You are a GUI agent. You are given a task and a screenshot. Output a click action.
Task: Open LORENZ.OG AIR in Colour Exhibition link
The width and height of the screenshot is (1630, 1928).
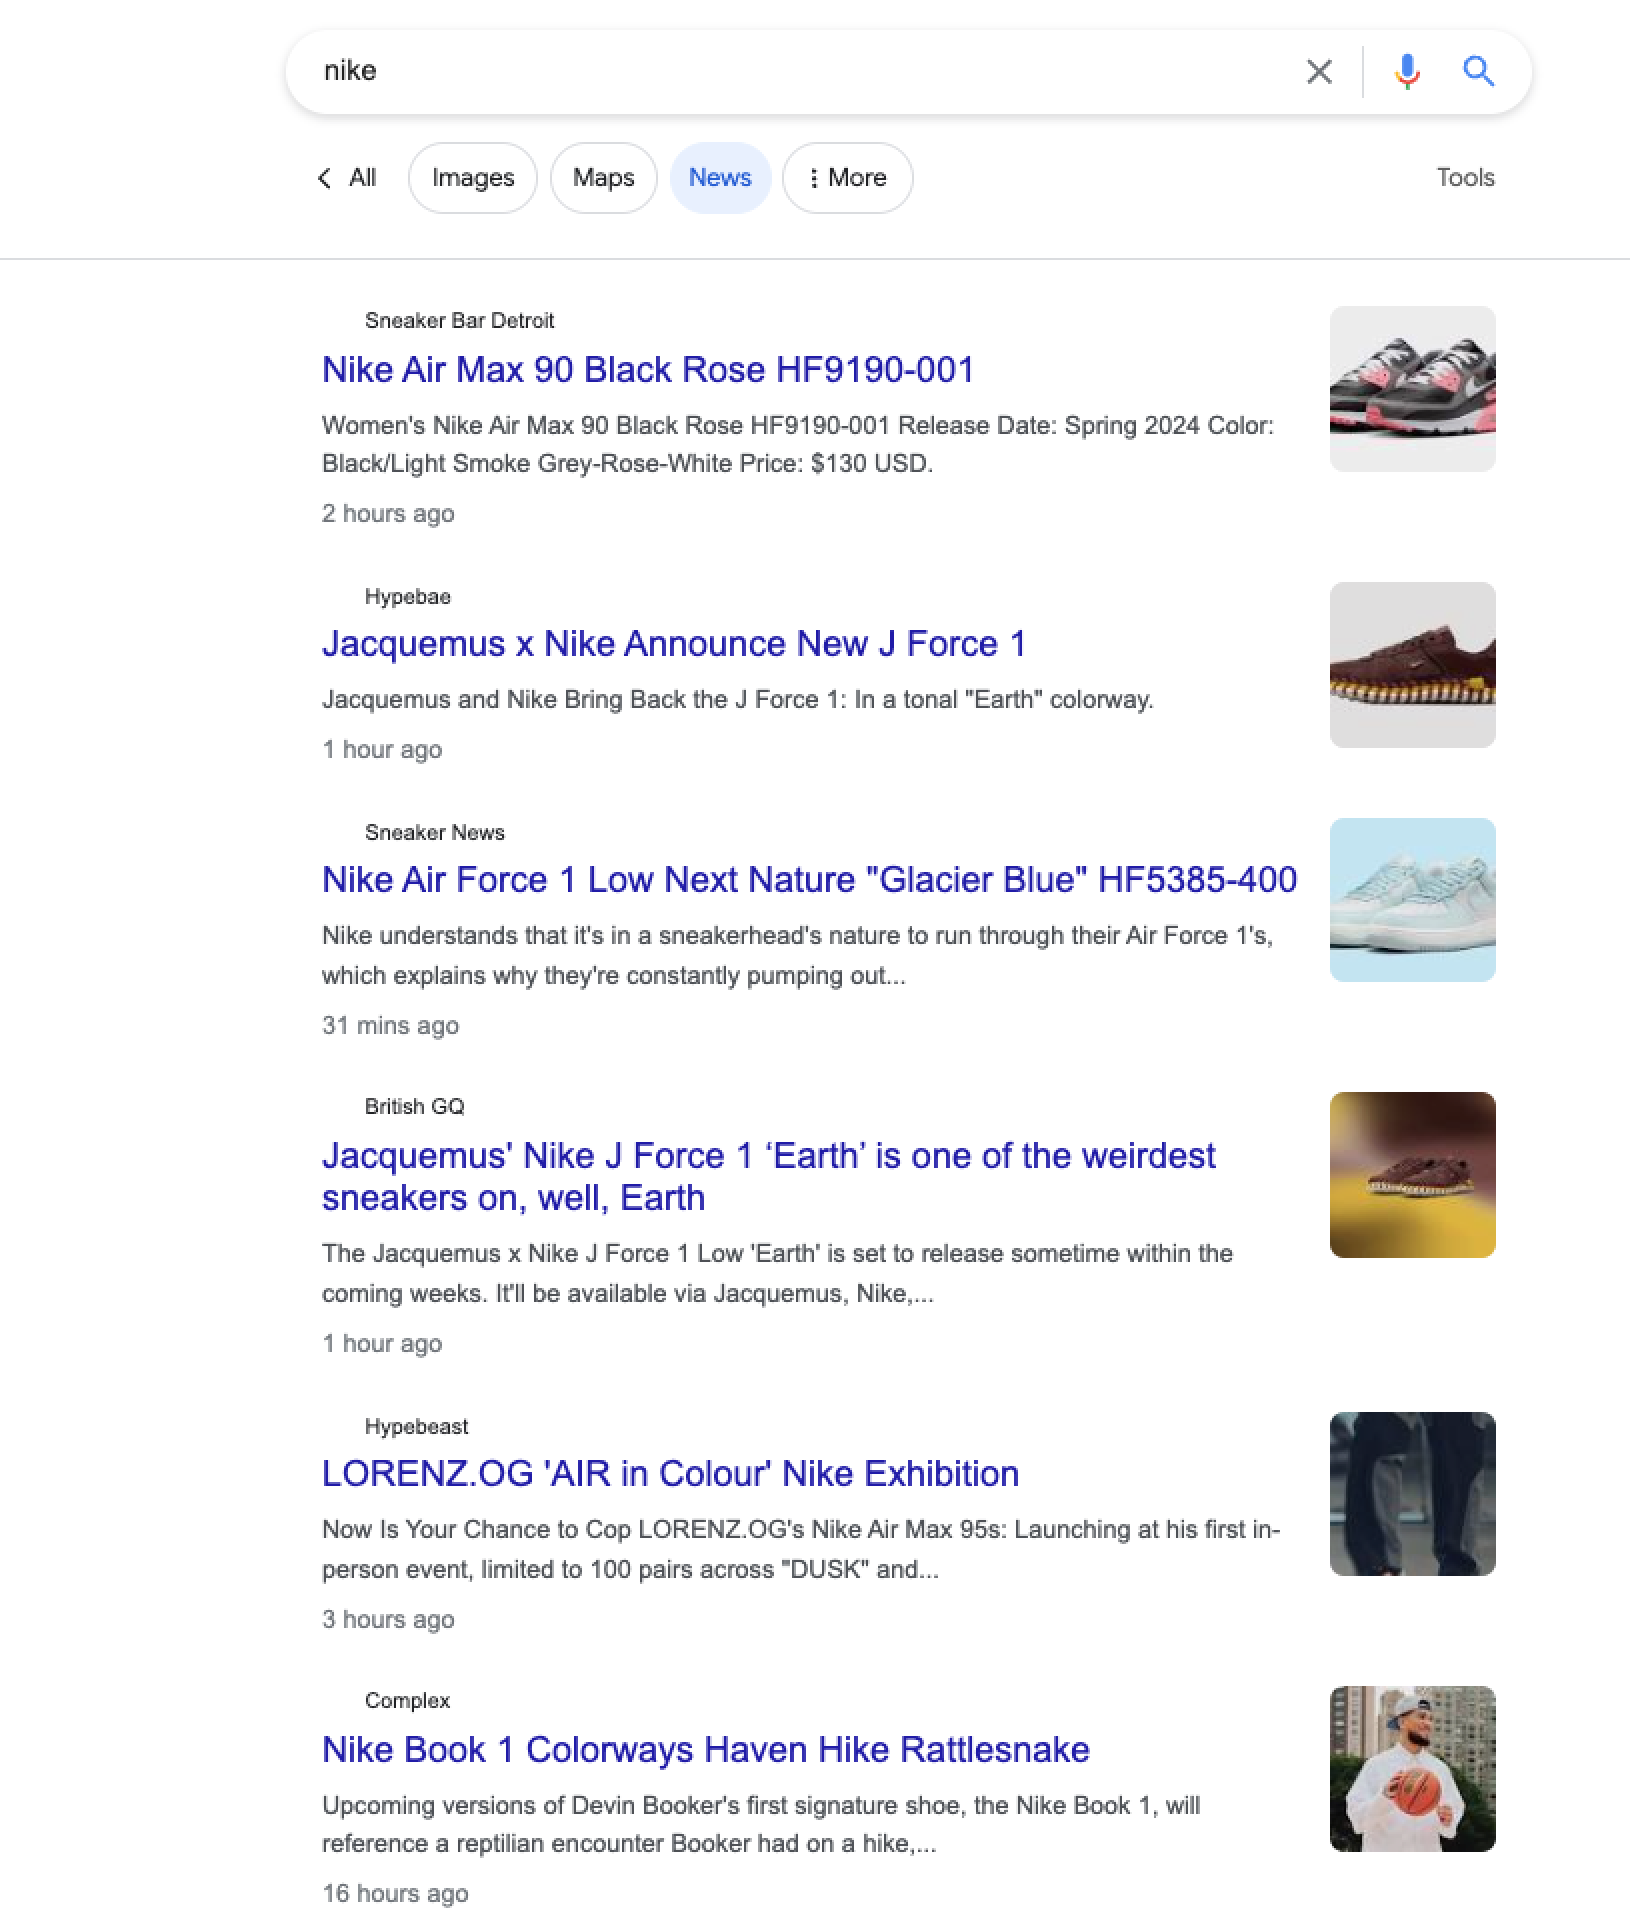tap(670, 1474)
